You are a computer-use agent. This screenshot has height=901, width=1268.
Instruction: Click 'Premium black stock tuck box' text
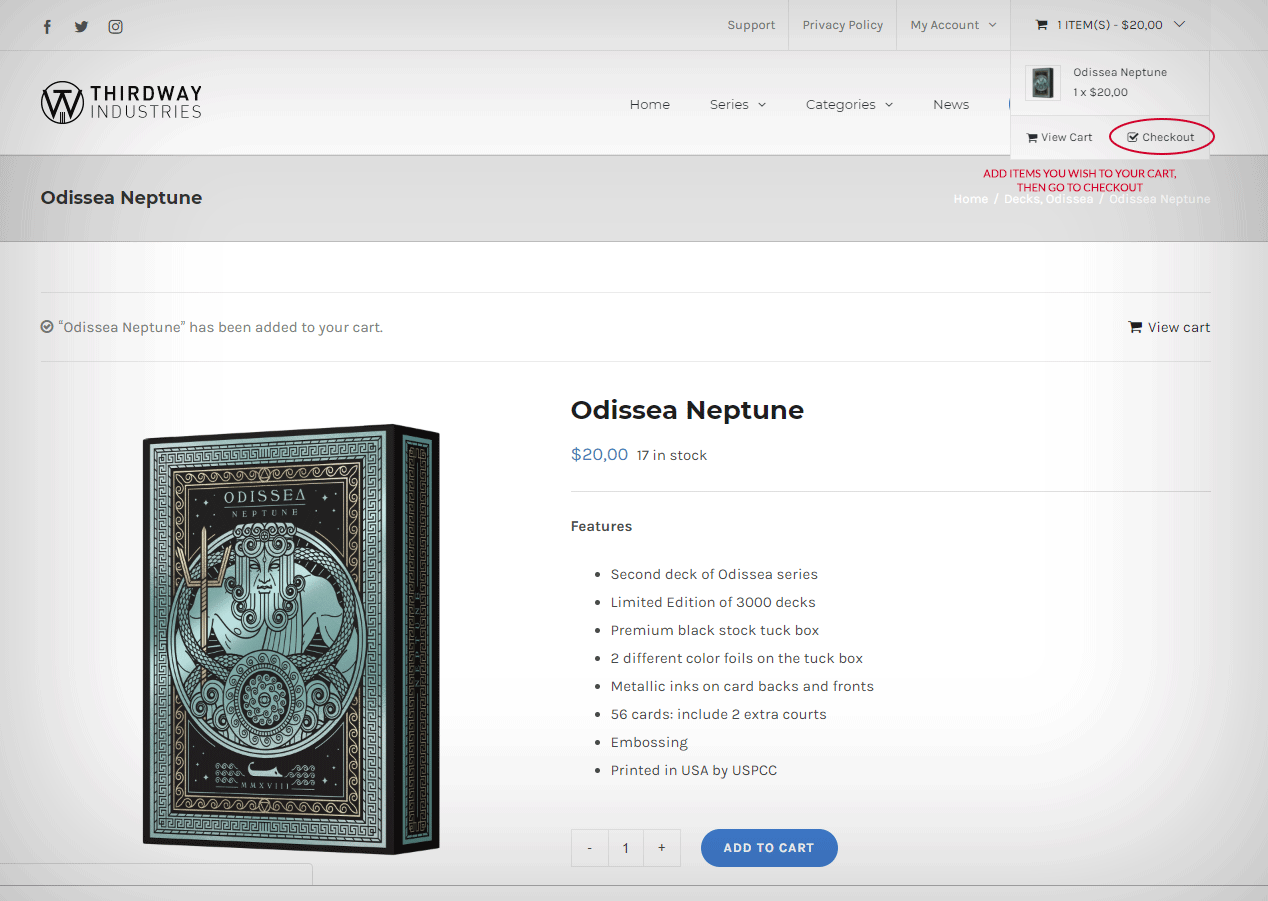(x=715, y=630)
